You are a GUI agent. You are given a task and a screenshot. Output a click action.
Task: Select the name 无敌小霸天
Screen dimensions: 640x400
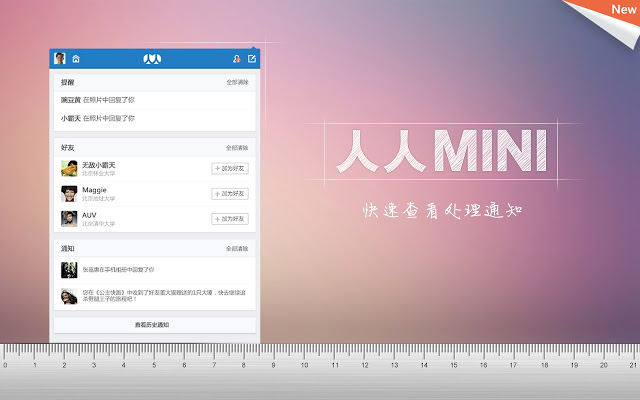click(99, 165)
